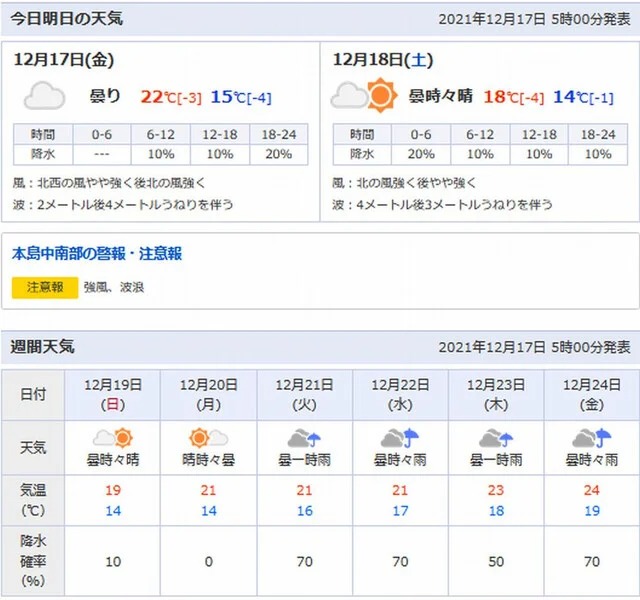Image resolution: width=640 pixels, height=600 pixels.
Task: Click the wind text 北の風強く後やや強く
Action: pos(416,183)
